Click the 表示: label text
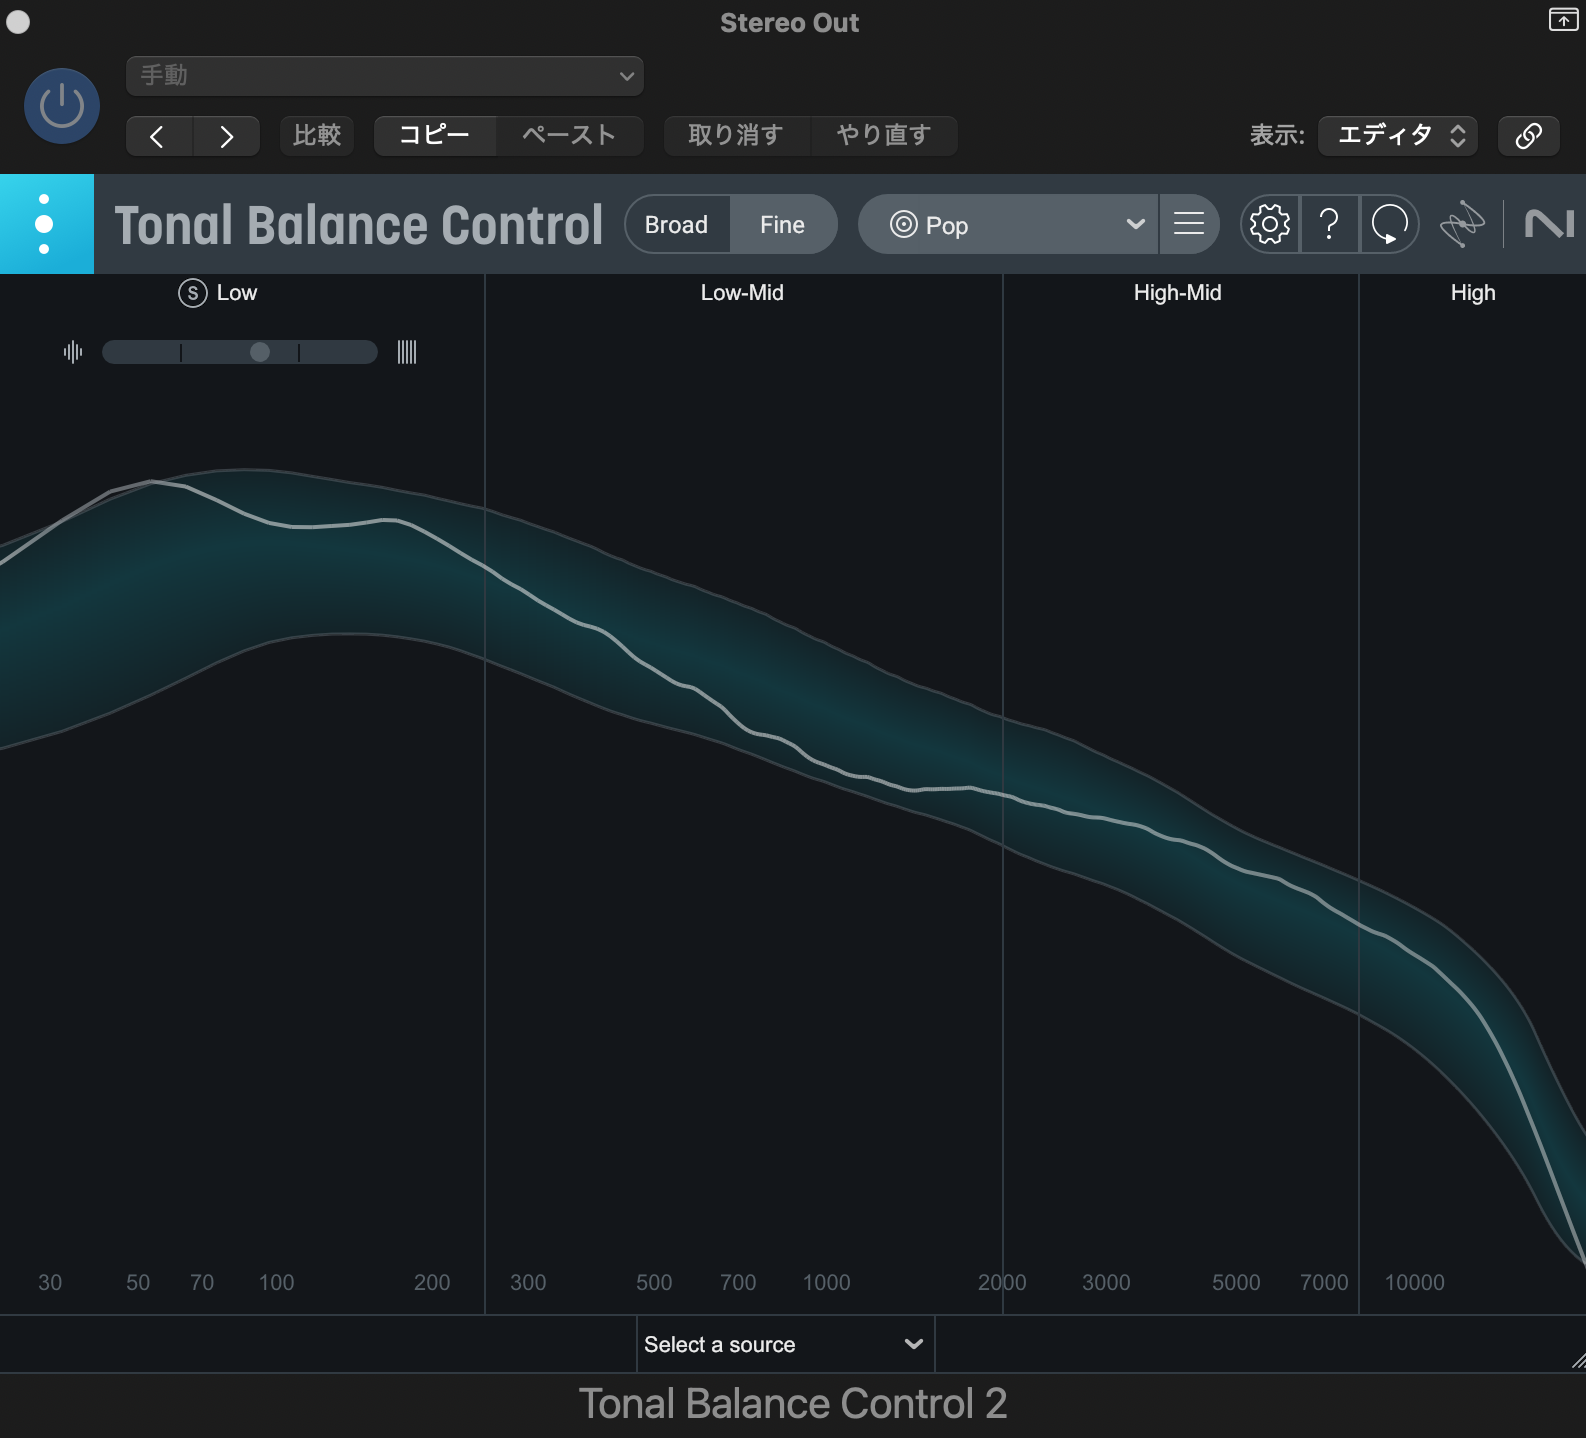The image size is (1586, 1438). tap(1277, 136)
